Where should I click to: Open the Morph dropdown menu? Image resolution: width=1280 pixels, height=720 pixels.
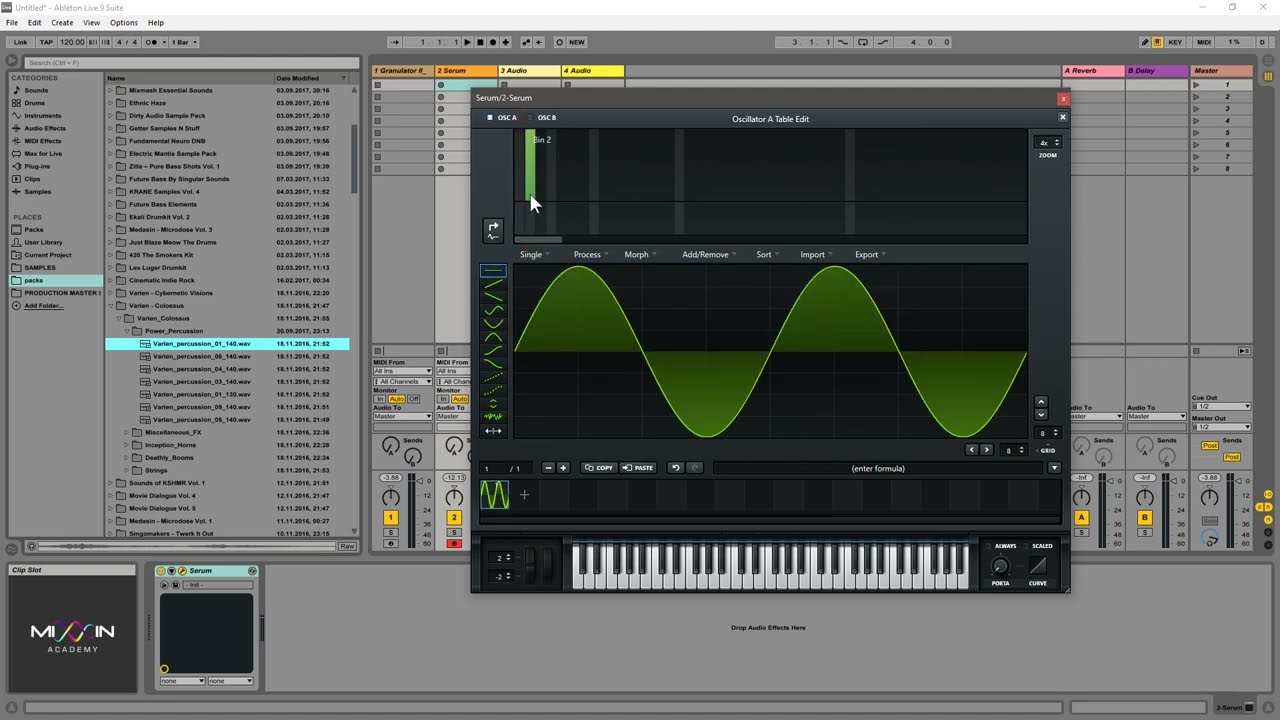(x=640, y=254)
